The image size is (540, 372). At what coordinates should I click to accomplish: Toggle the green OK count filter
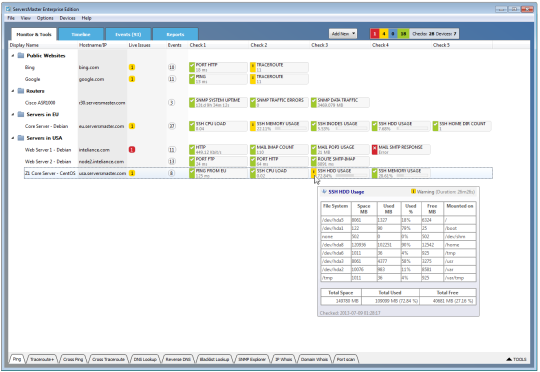403,34
